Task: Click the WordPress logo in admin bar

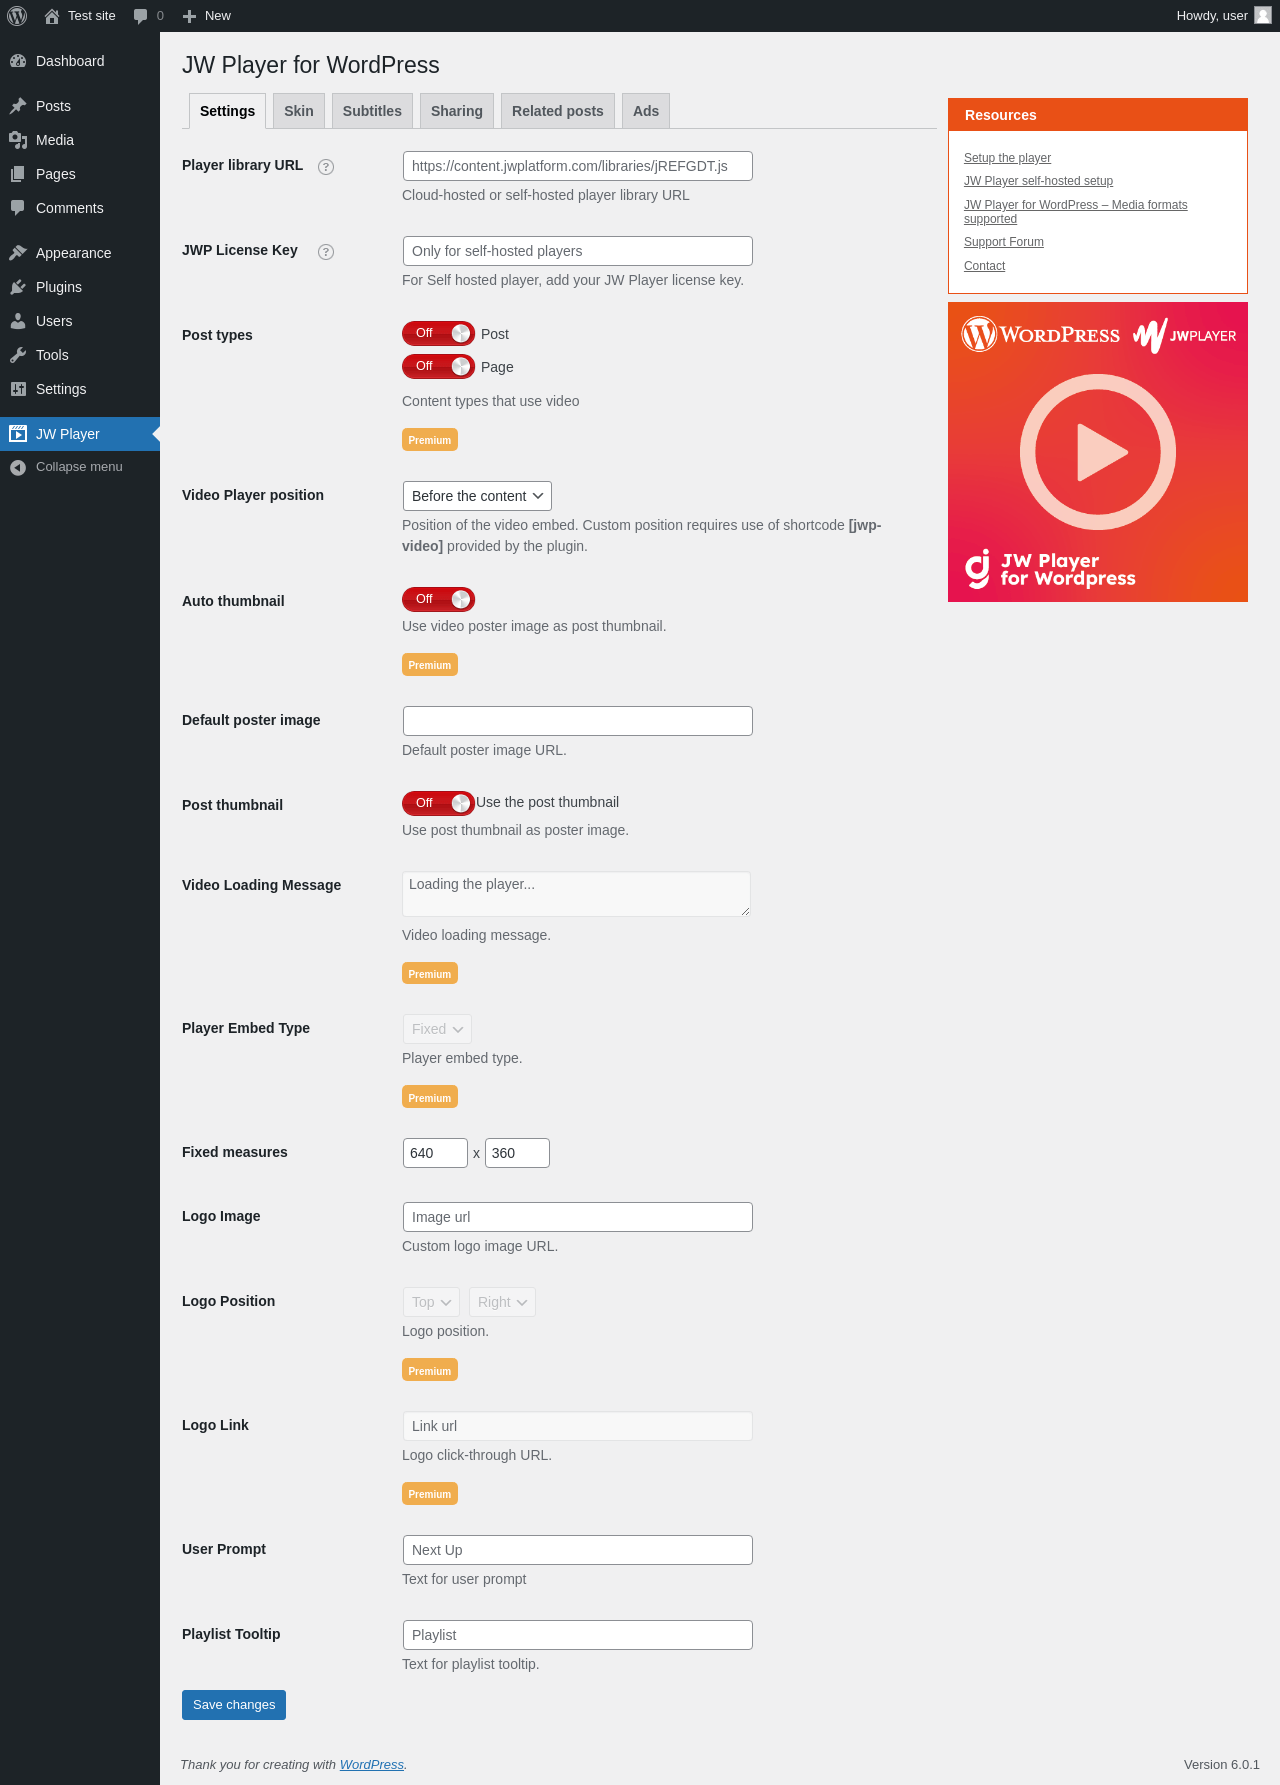Action: pos(17,16)
